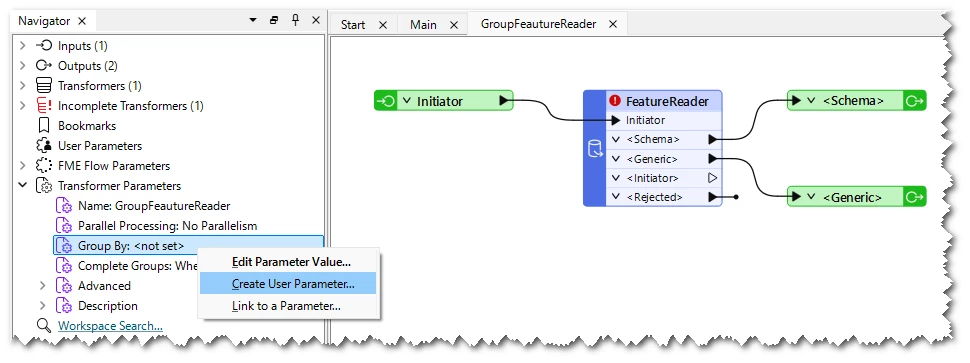Click the output icon on <Generic> port

click(915, 197)
